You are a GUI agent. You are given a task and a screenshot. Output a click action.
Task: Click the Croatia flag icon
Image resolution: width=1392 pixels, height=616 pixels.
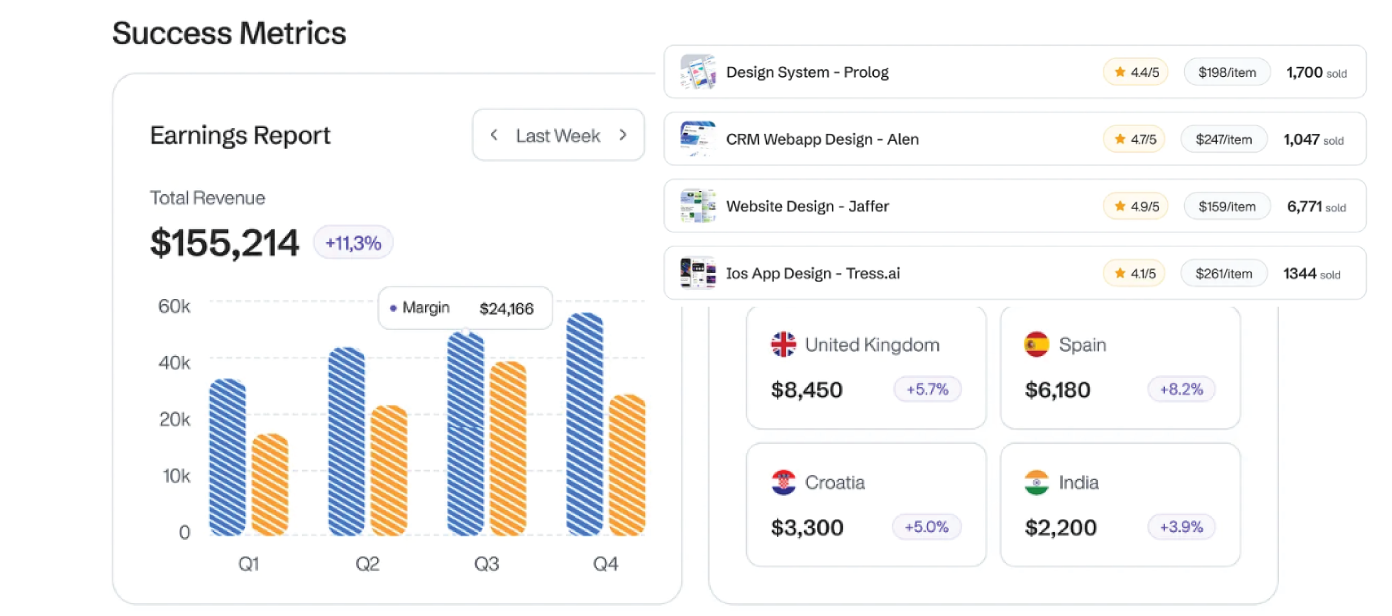point(783,483)
